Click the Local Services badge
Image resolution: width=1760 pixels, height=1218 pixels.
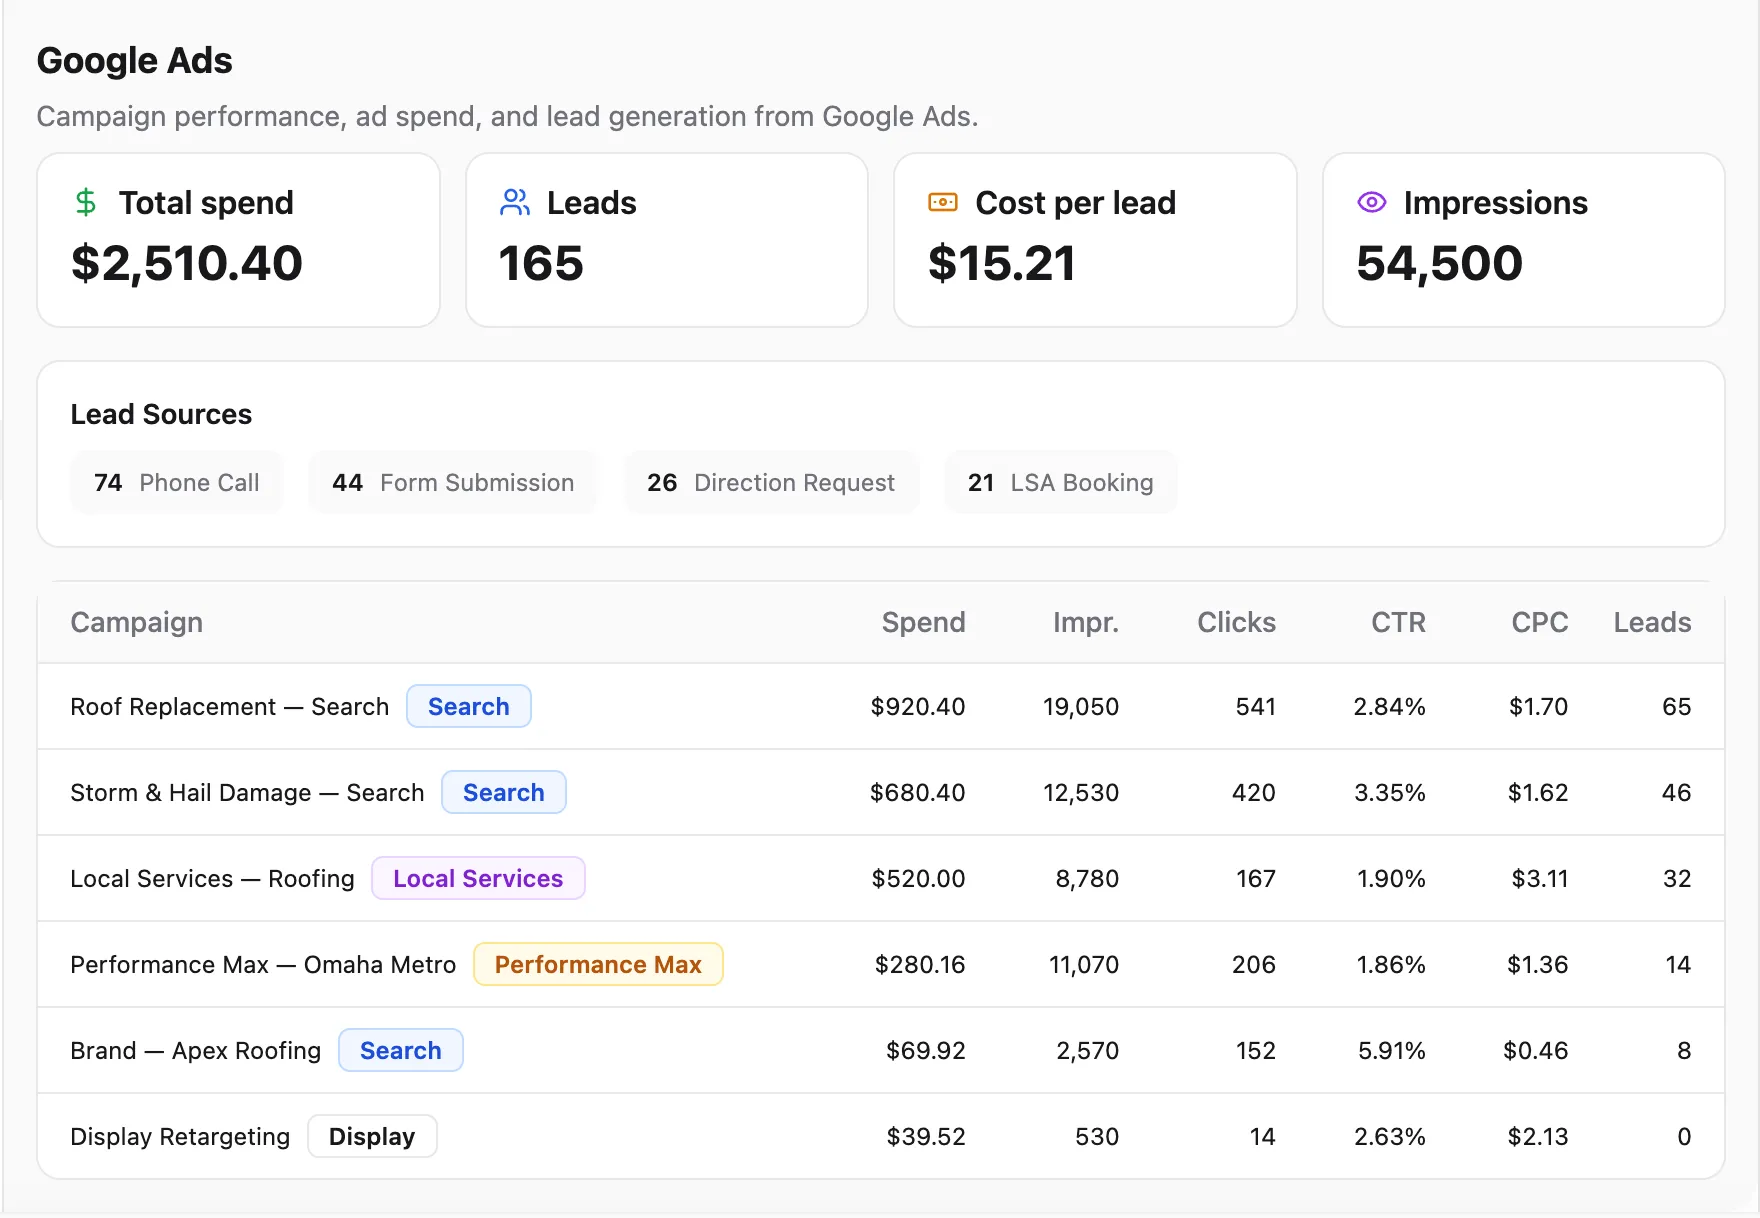tap(478, 879)
